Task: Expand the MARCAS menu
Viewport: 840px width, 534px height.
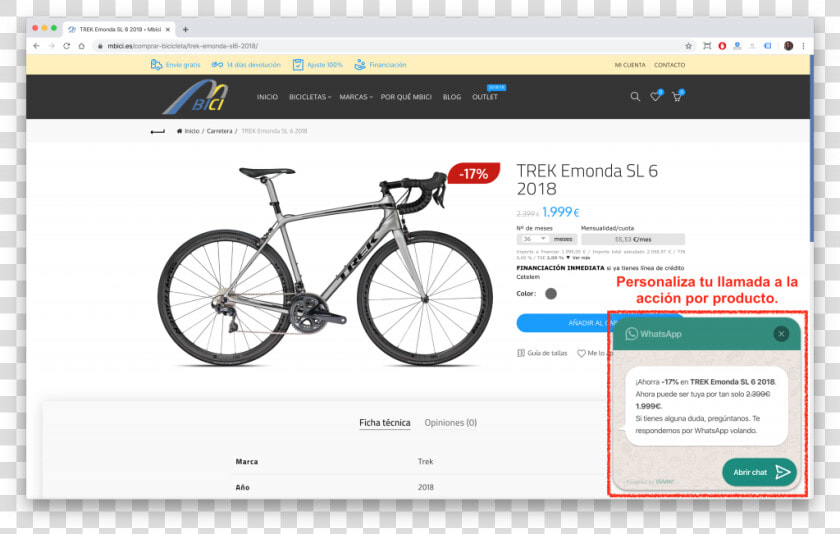Action: [x=356, y=97]
